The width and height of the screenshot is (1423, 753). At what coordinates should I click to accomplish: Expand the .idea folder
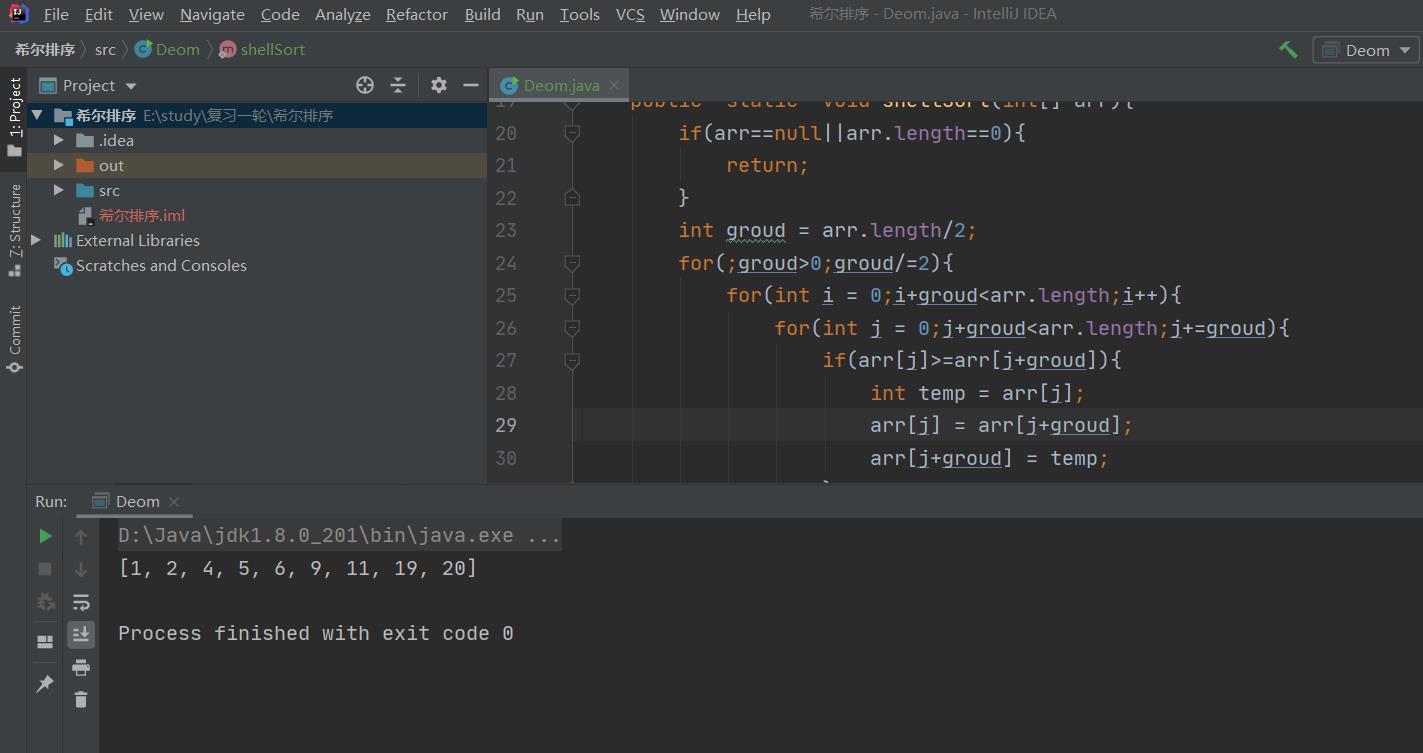click(x=59, y=140)
